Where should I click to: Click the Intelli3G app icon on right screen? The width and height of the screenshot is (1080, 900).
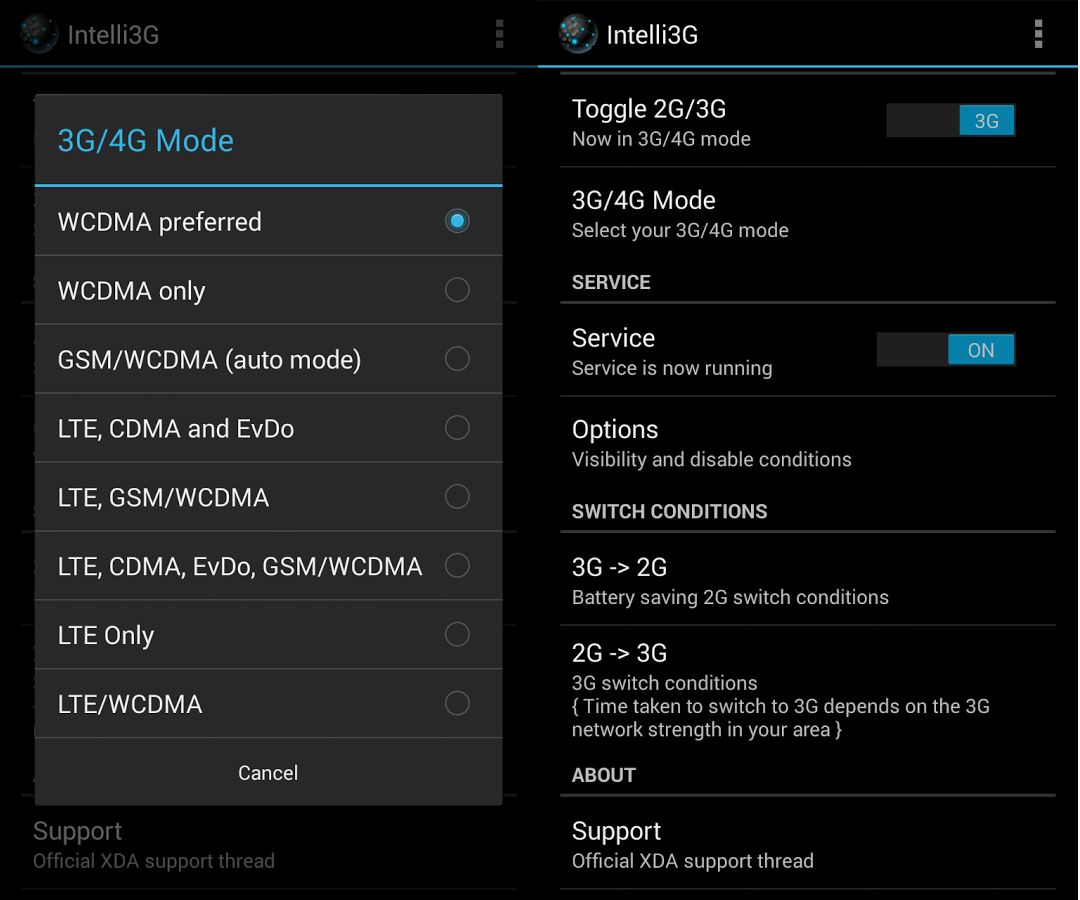tap(578, 34)
